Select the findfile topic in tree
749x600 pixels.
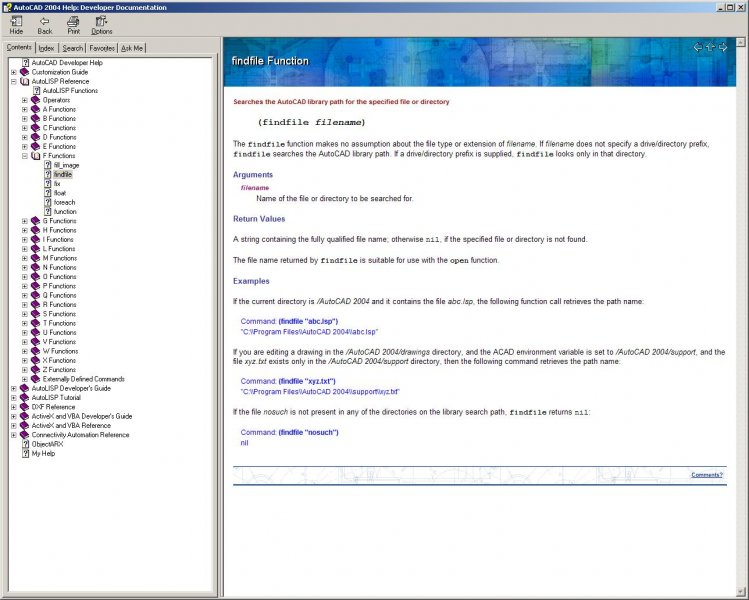(63, 174)
